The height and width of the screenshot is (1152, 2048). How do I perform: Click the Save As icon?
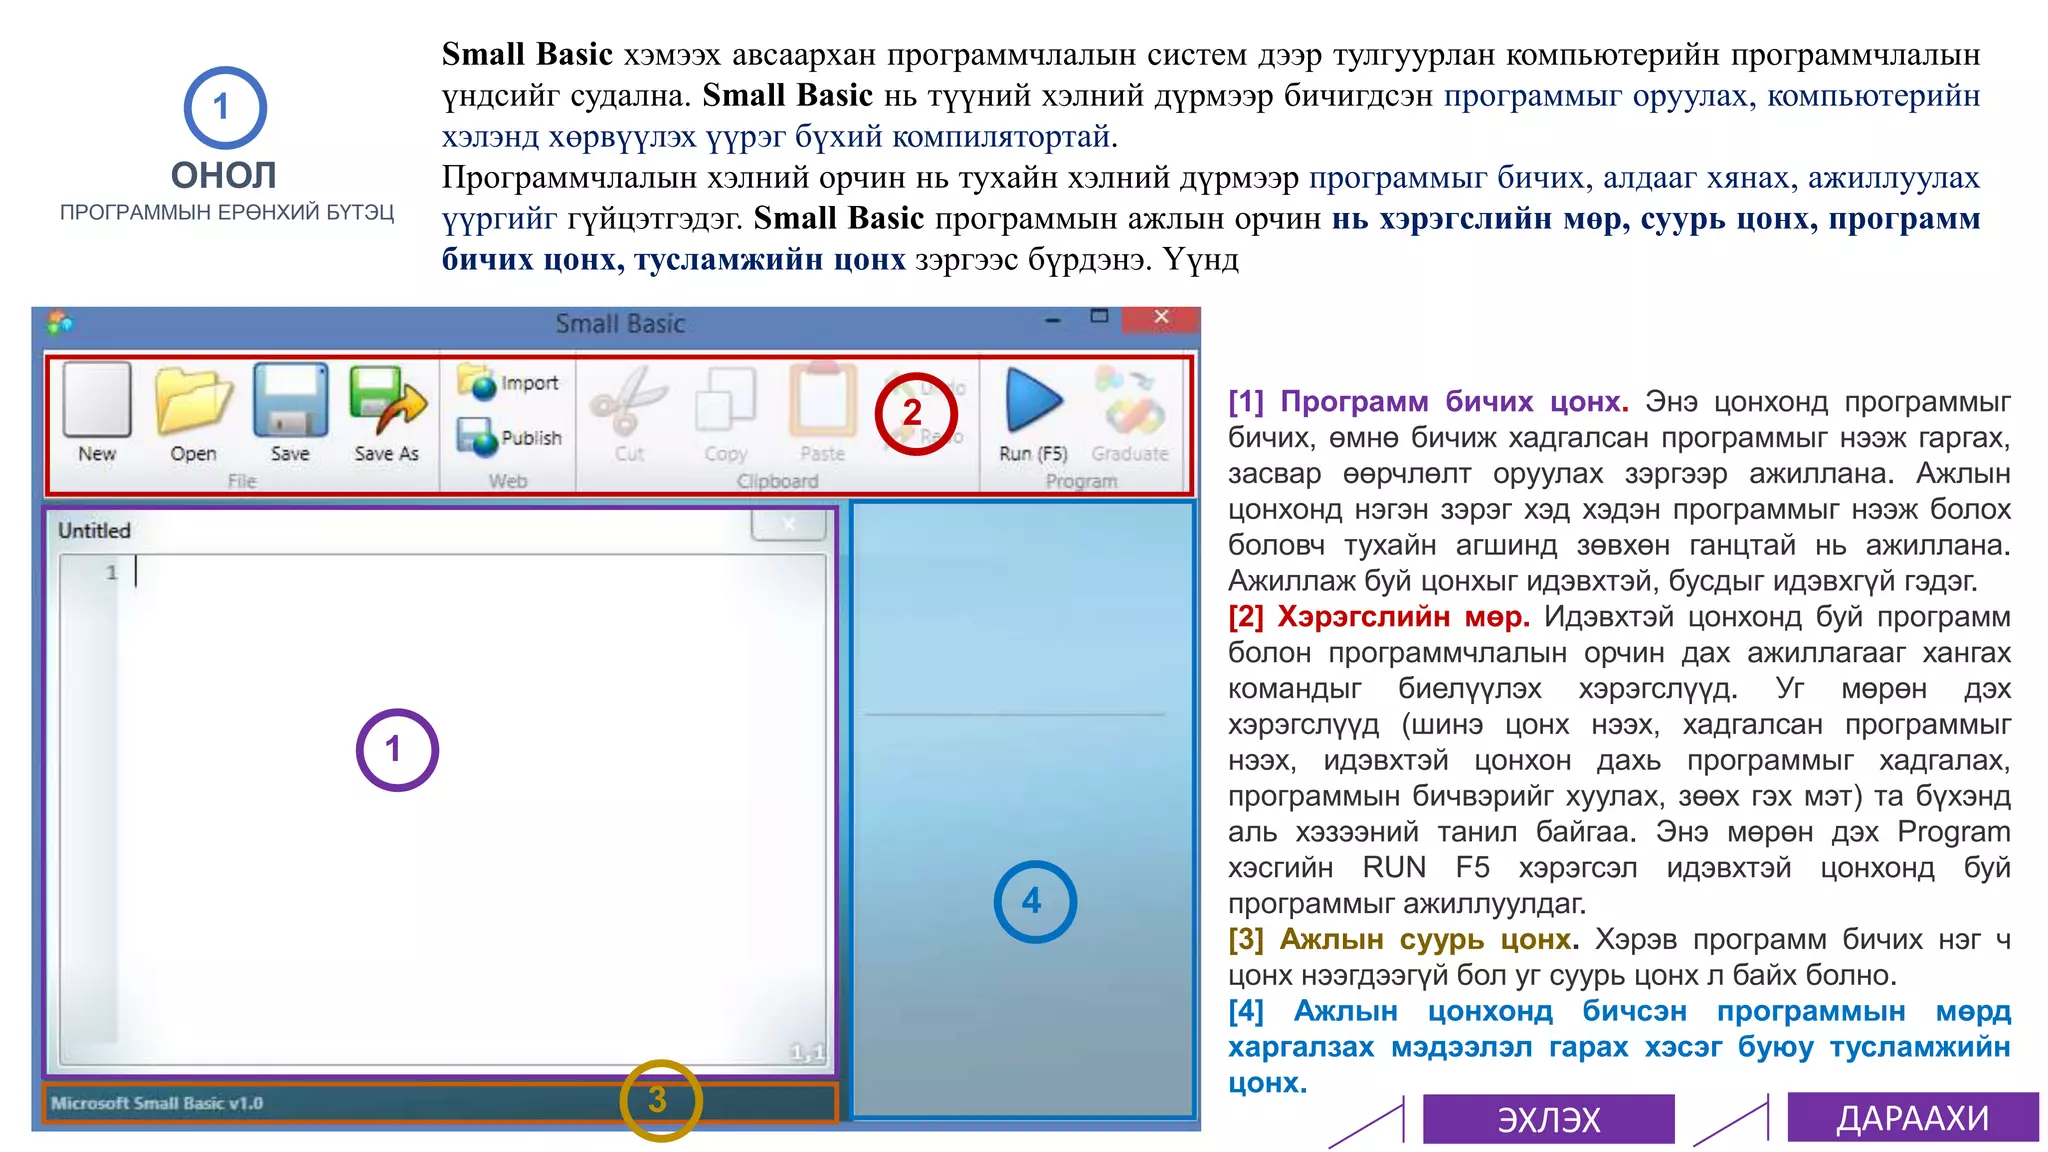(387, 401)
